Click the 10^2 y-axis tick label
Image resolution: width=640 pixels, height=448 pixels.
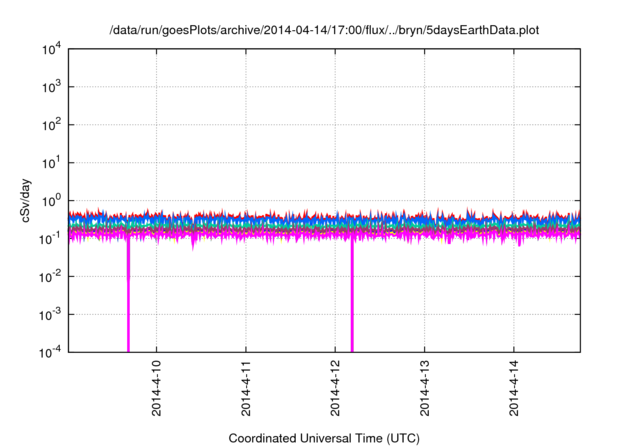52,125
